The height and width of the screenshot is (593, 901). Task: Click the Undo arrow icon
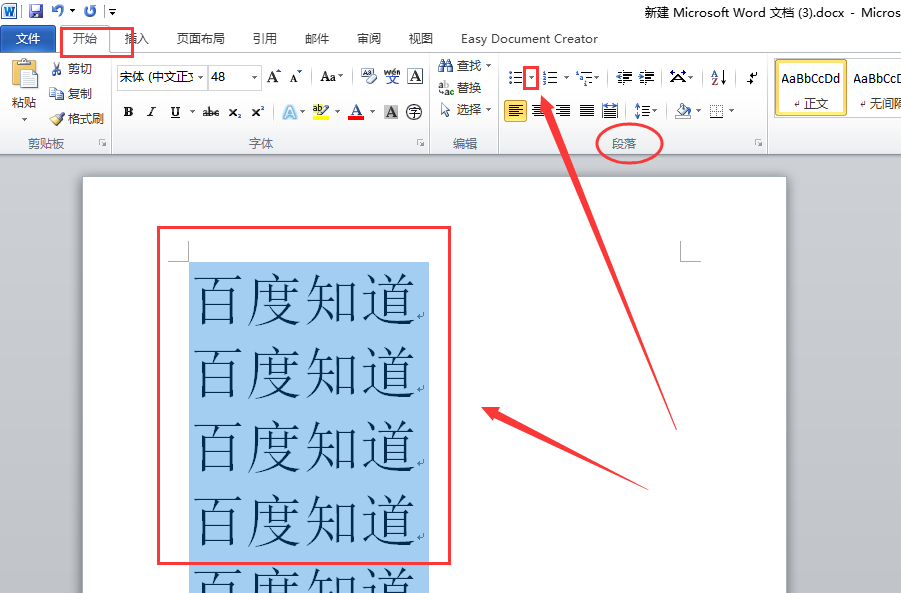point(58,10)
